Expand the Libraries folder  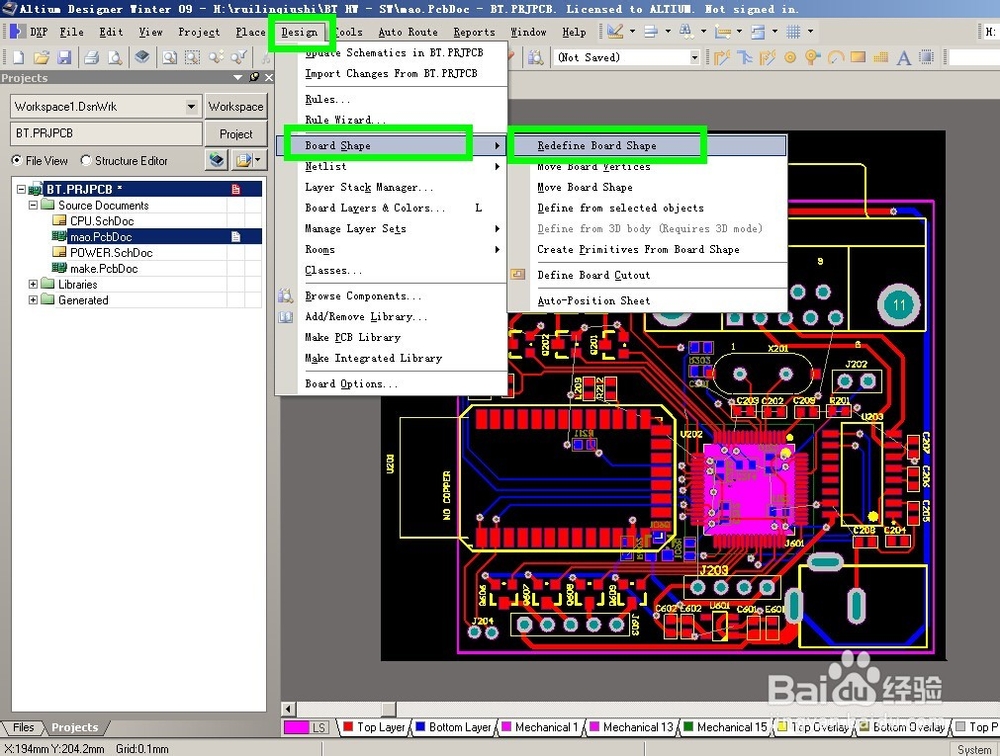[33, 284]
